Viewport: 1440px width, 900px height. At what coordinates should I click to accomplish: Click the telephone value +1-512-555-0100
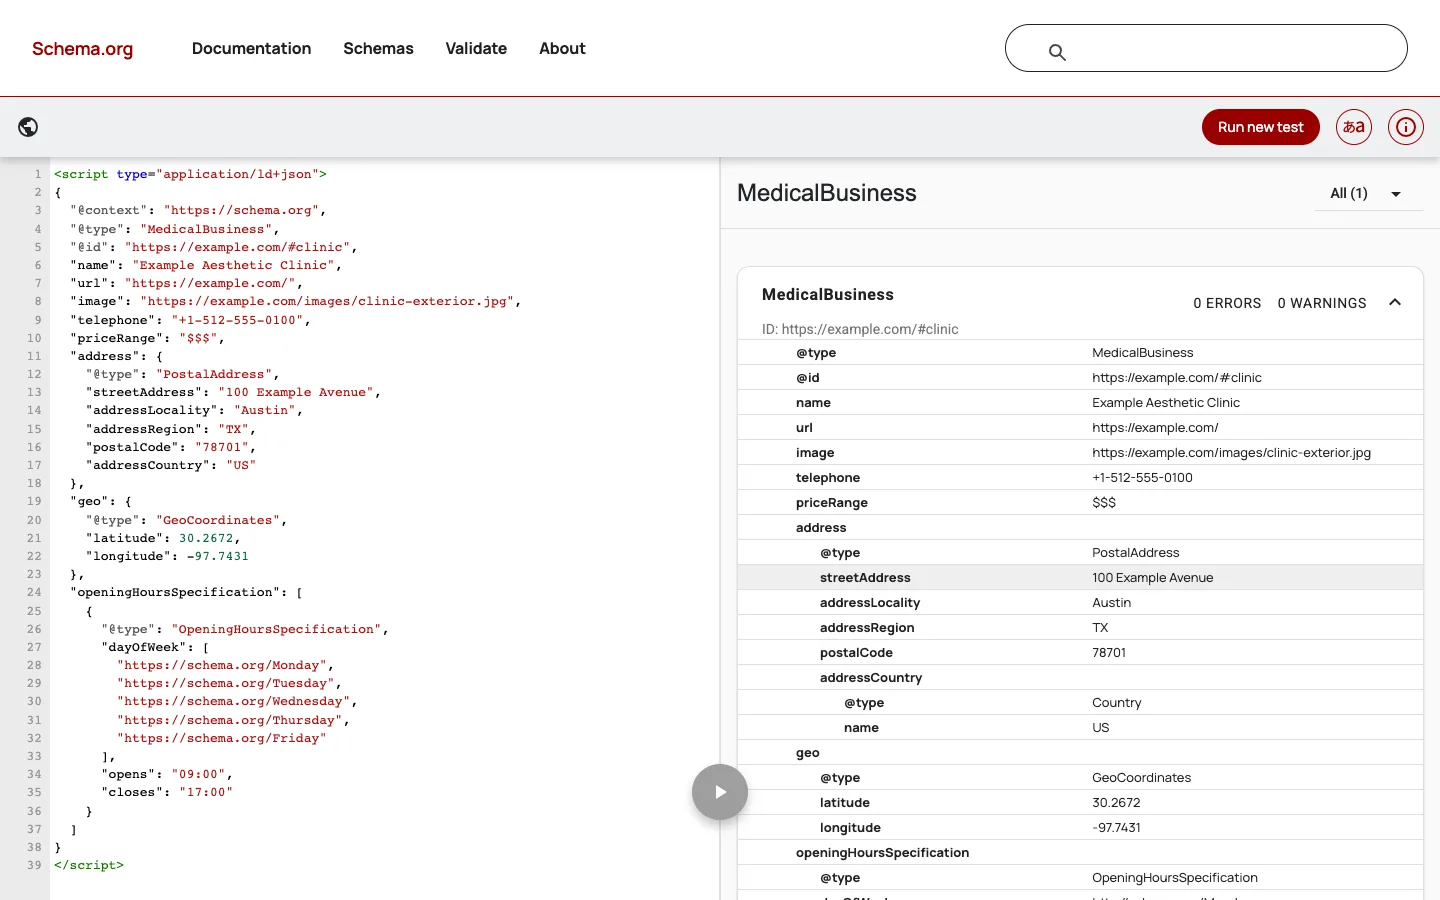pyautogui.click(x=1142, y=477)
